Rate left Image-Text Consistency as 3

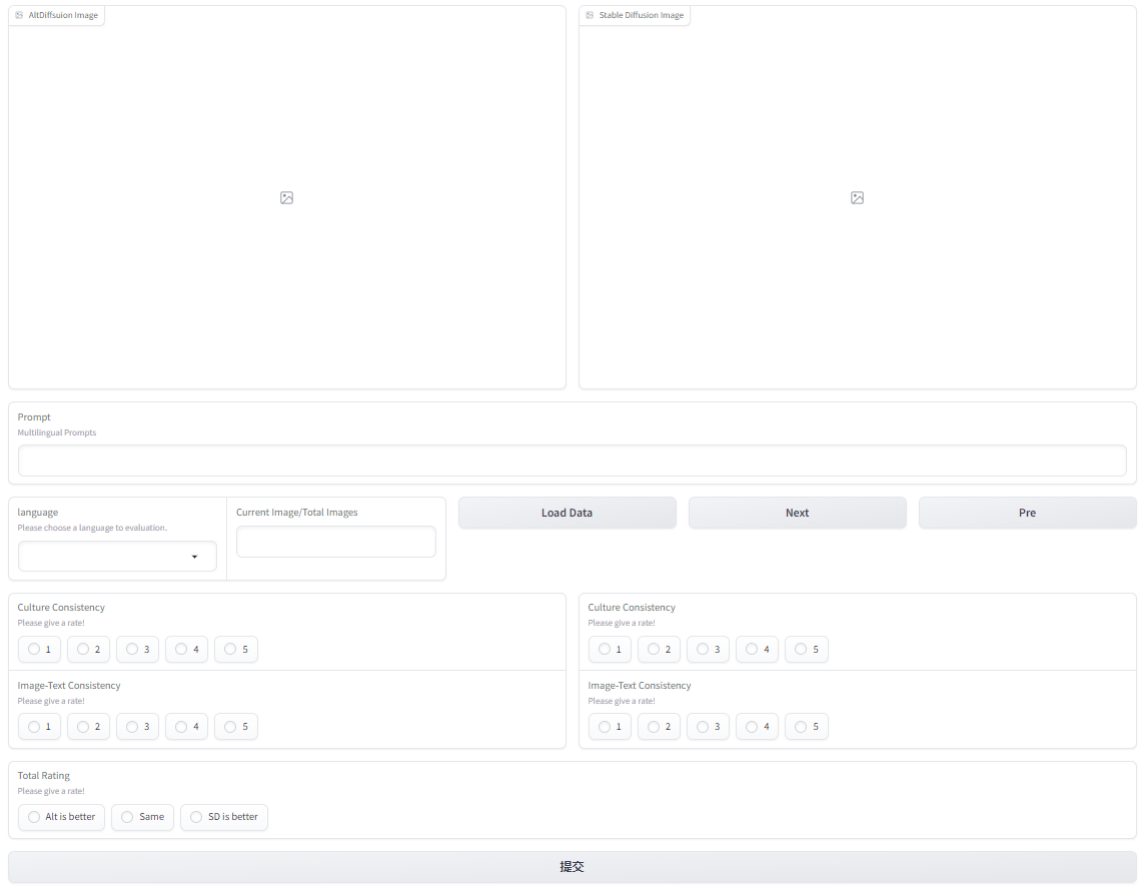[x=137, y=727]
